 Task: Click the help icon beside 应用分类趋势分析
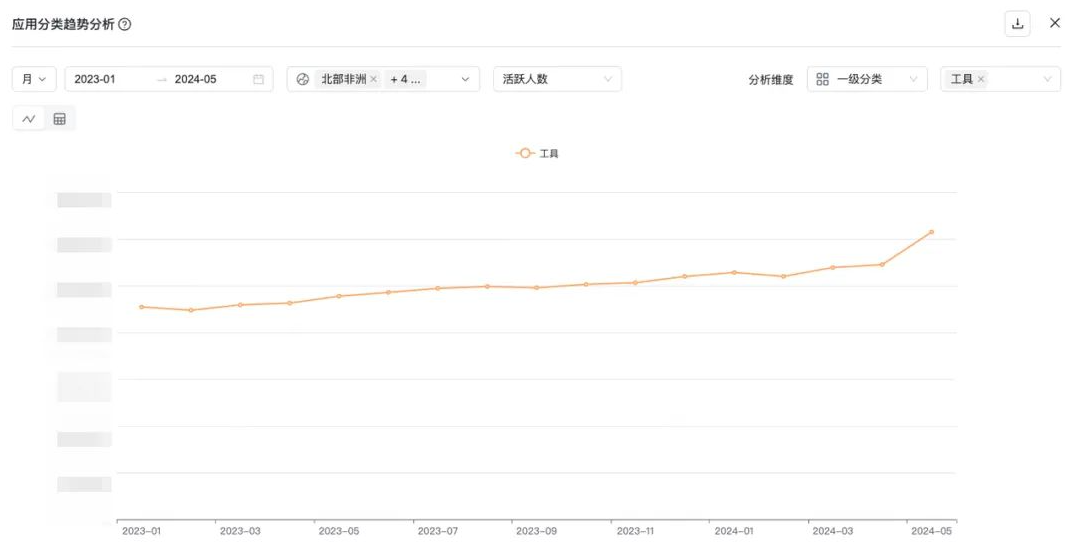[x=125, y=24]
